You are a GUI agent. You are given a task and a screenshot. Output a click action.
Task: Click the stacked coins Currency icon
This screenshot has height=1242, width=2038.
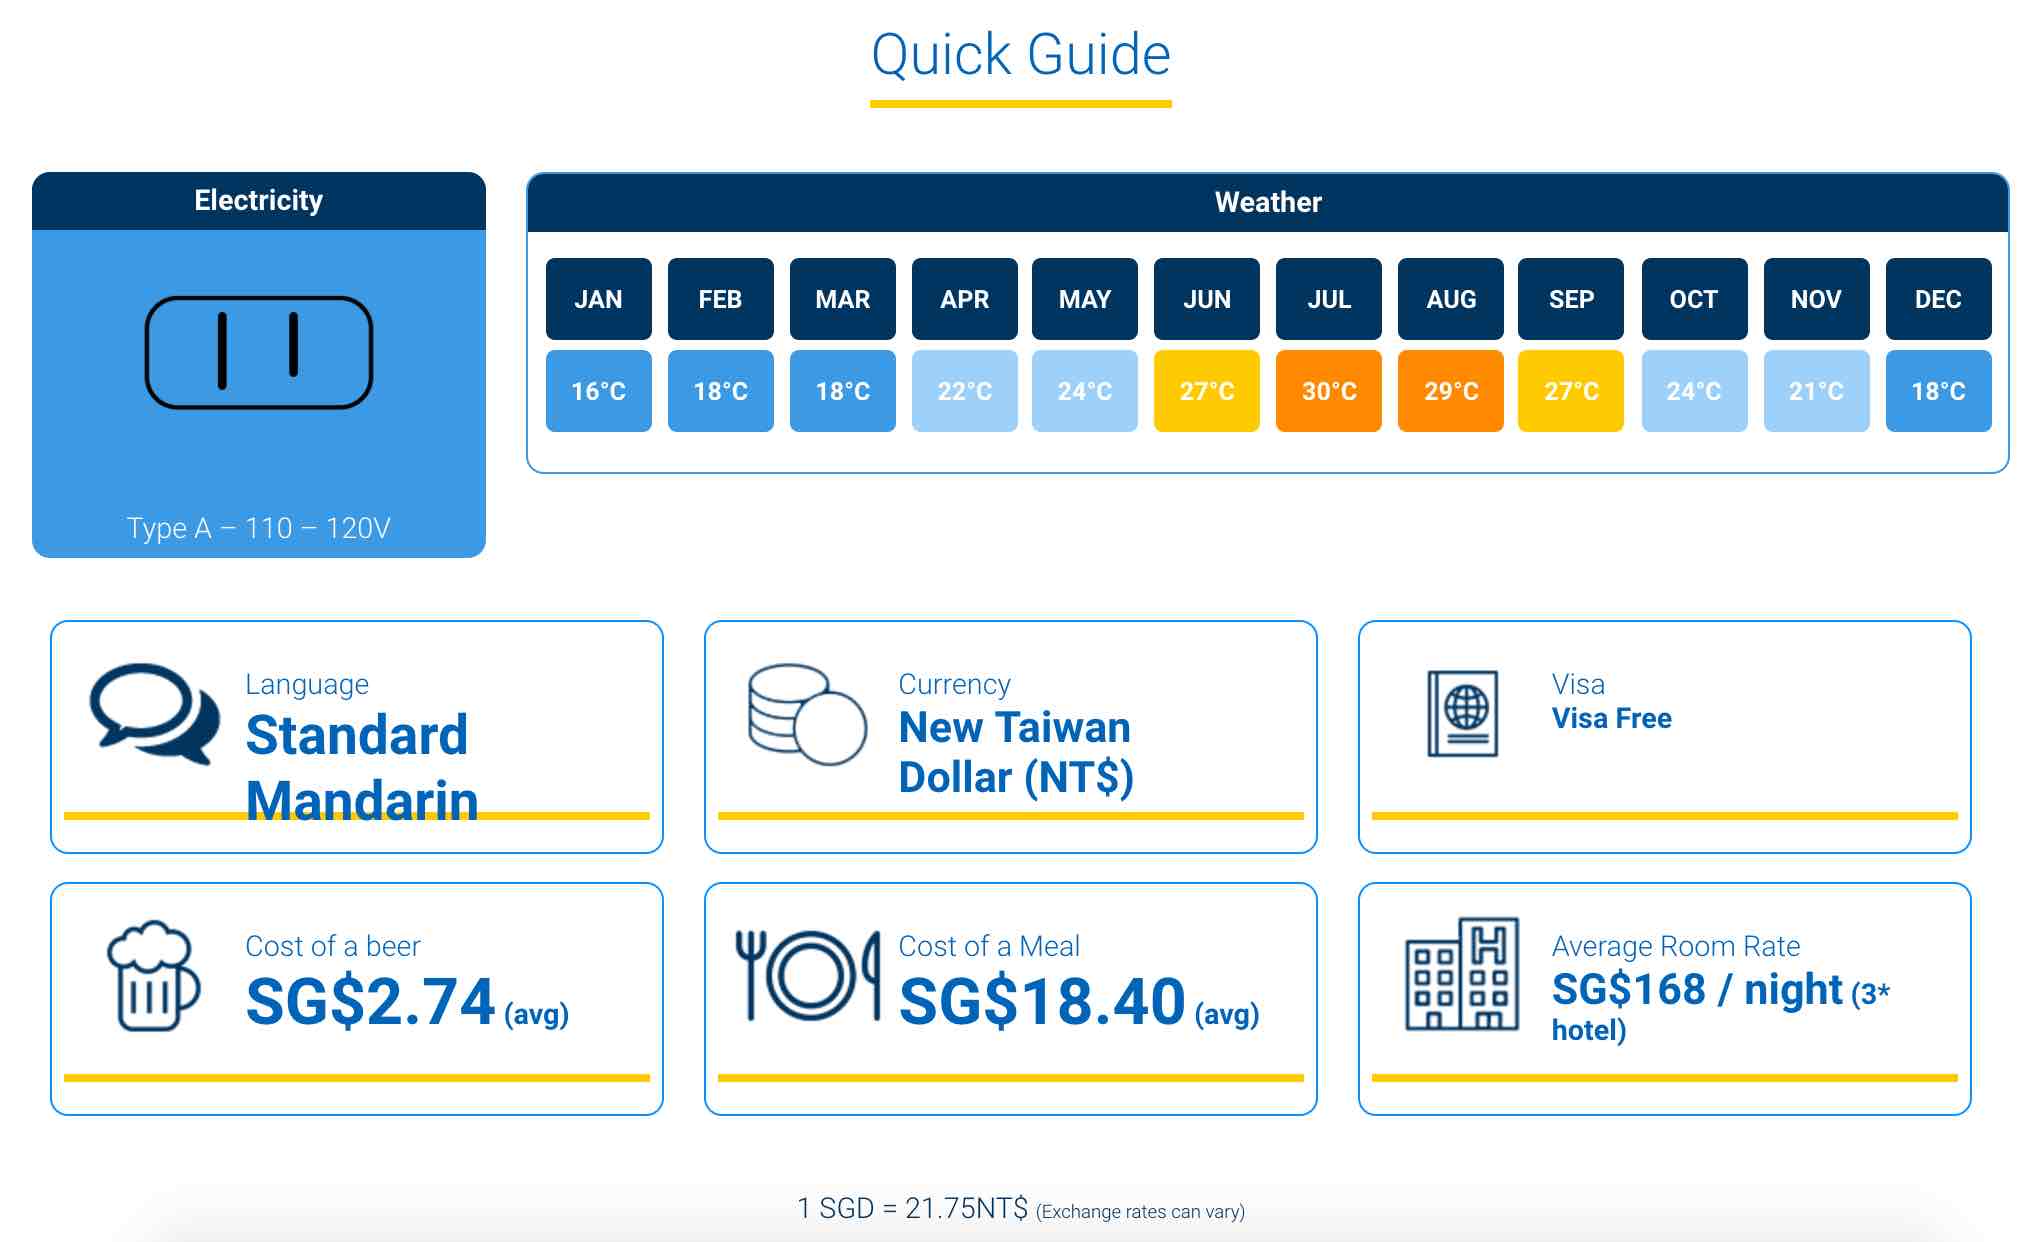806,714
